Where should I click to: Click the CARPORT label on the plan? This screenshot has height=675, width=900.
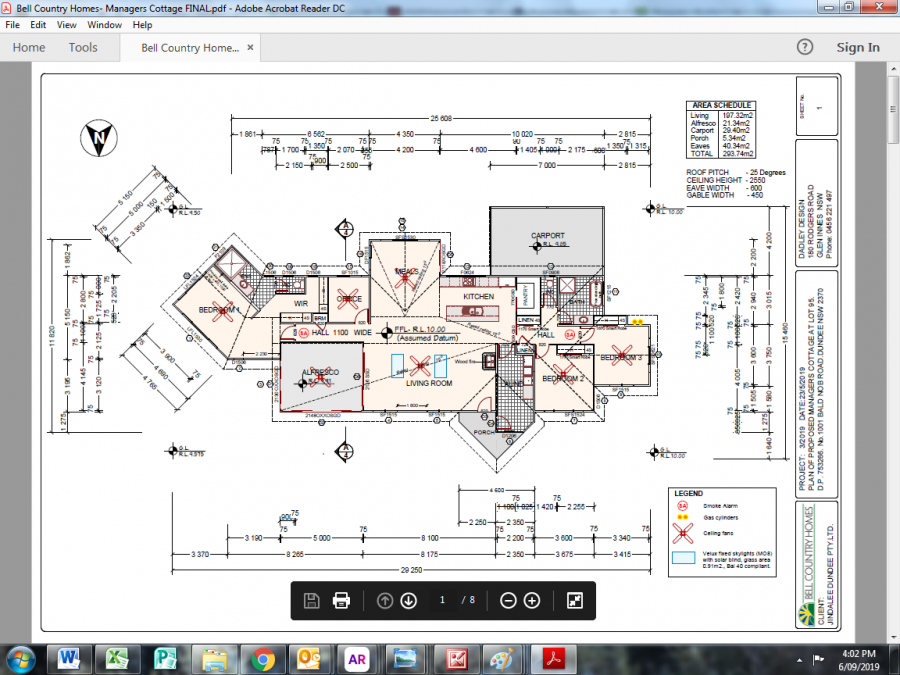548,235
